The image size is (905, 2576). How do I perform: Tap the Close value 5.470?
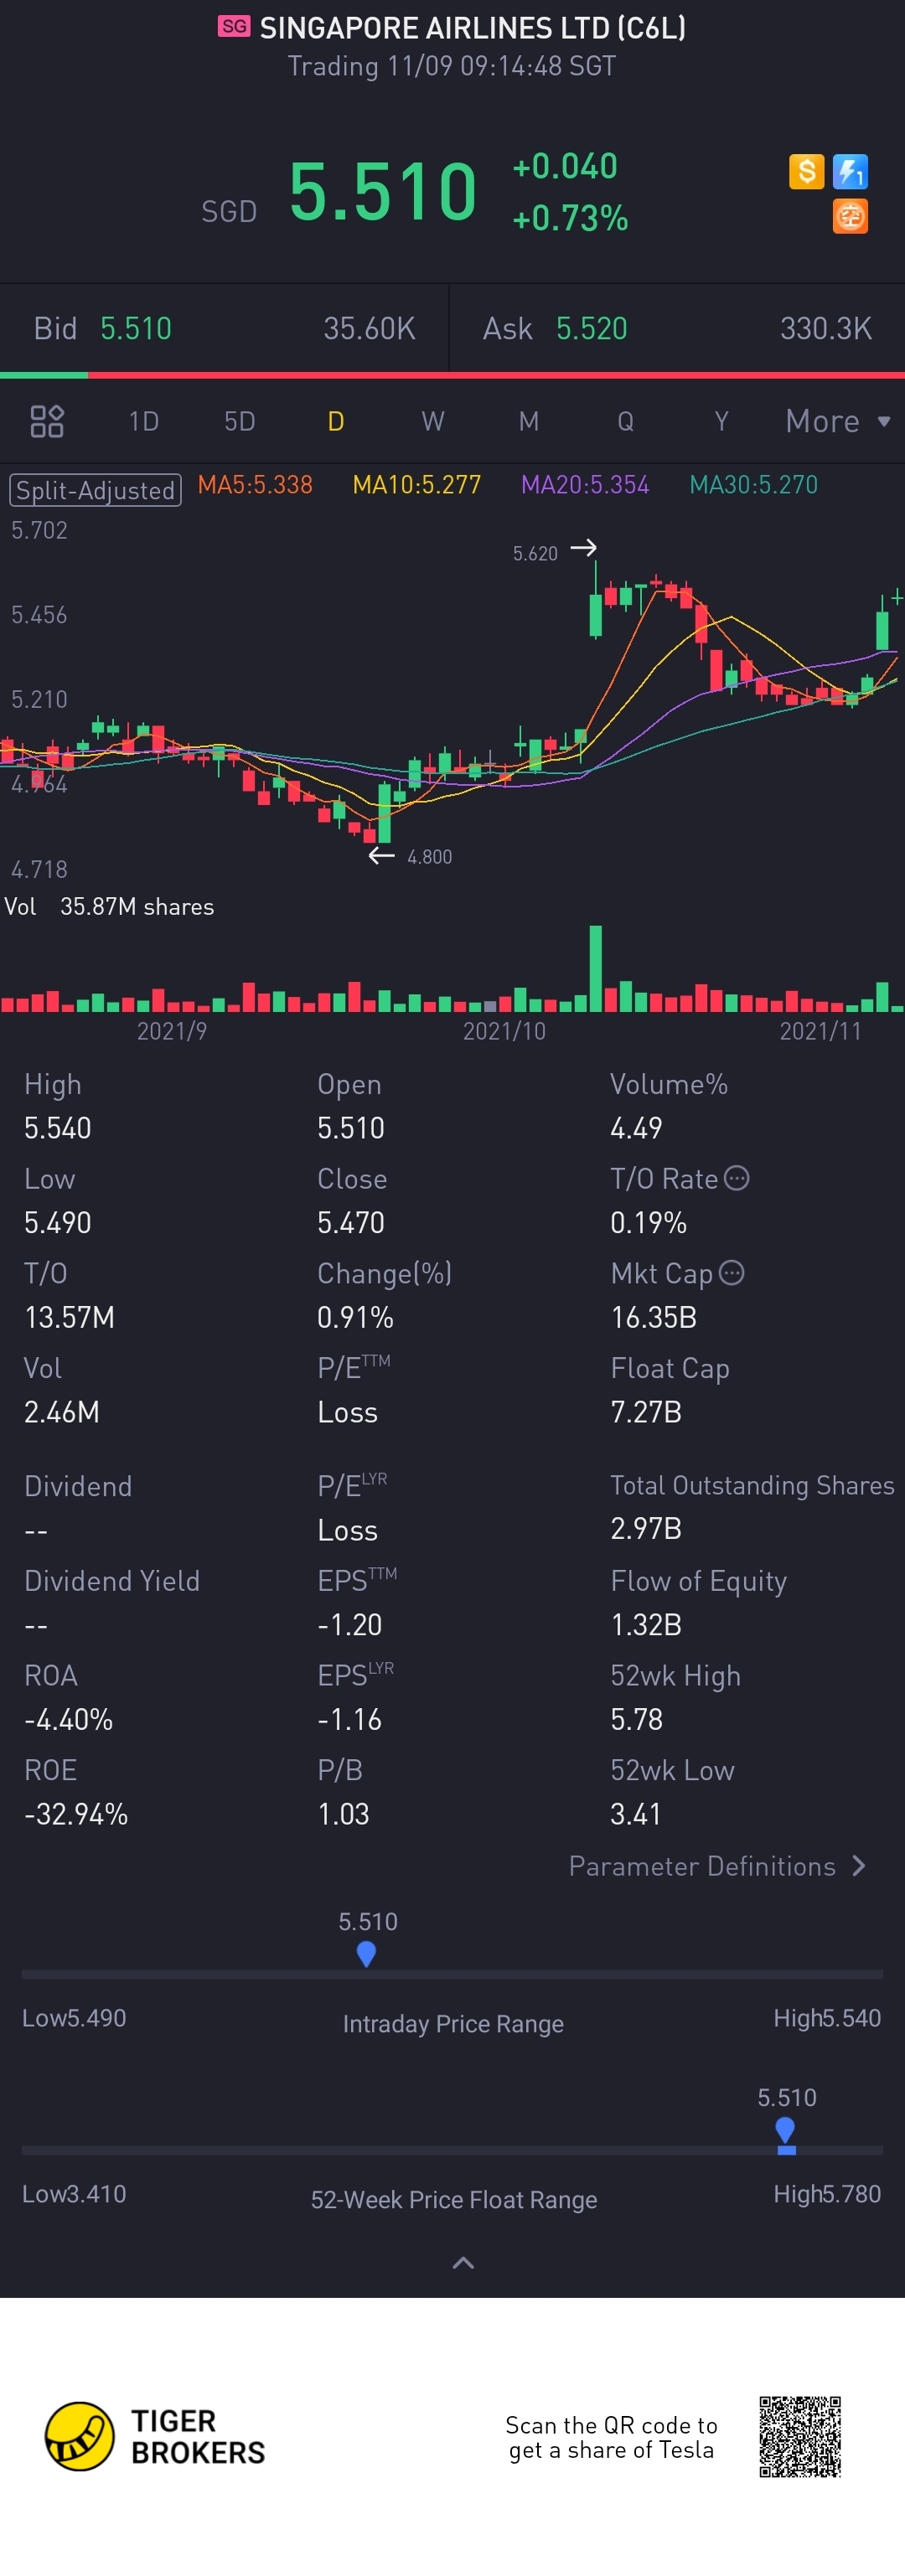tap(351, 1222)
